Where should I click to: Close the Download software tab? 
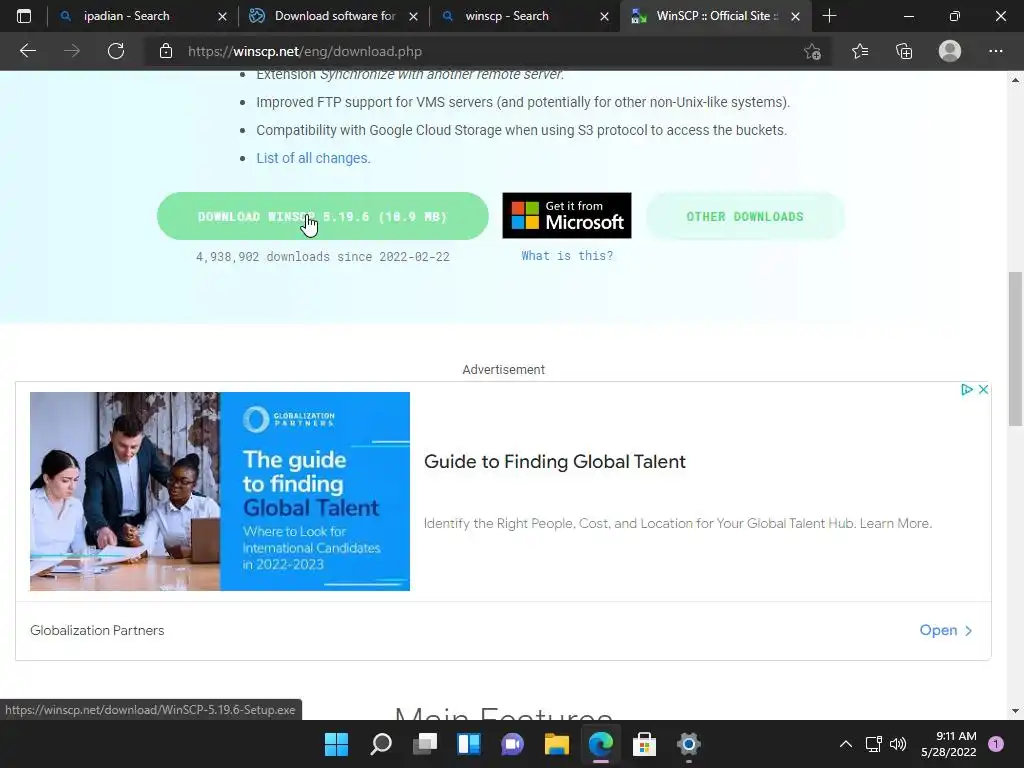tap(413, 16)
